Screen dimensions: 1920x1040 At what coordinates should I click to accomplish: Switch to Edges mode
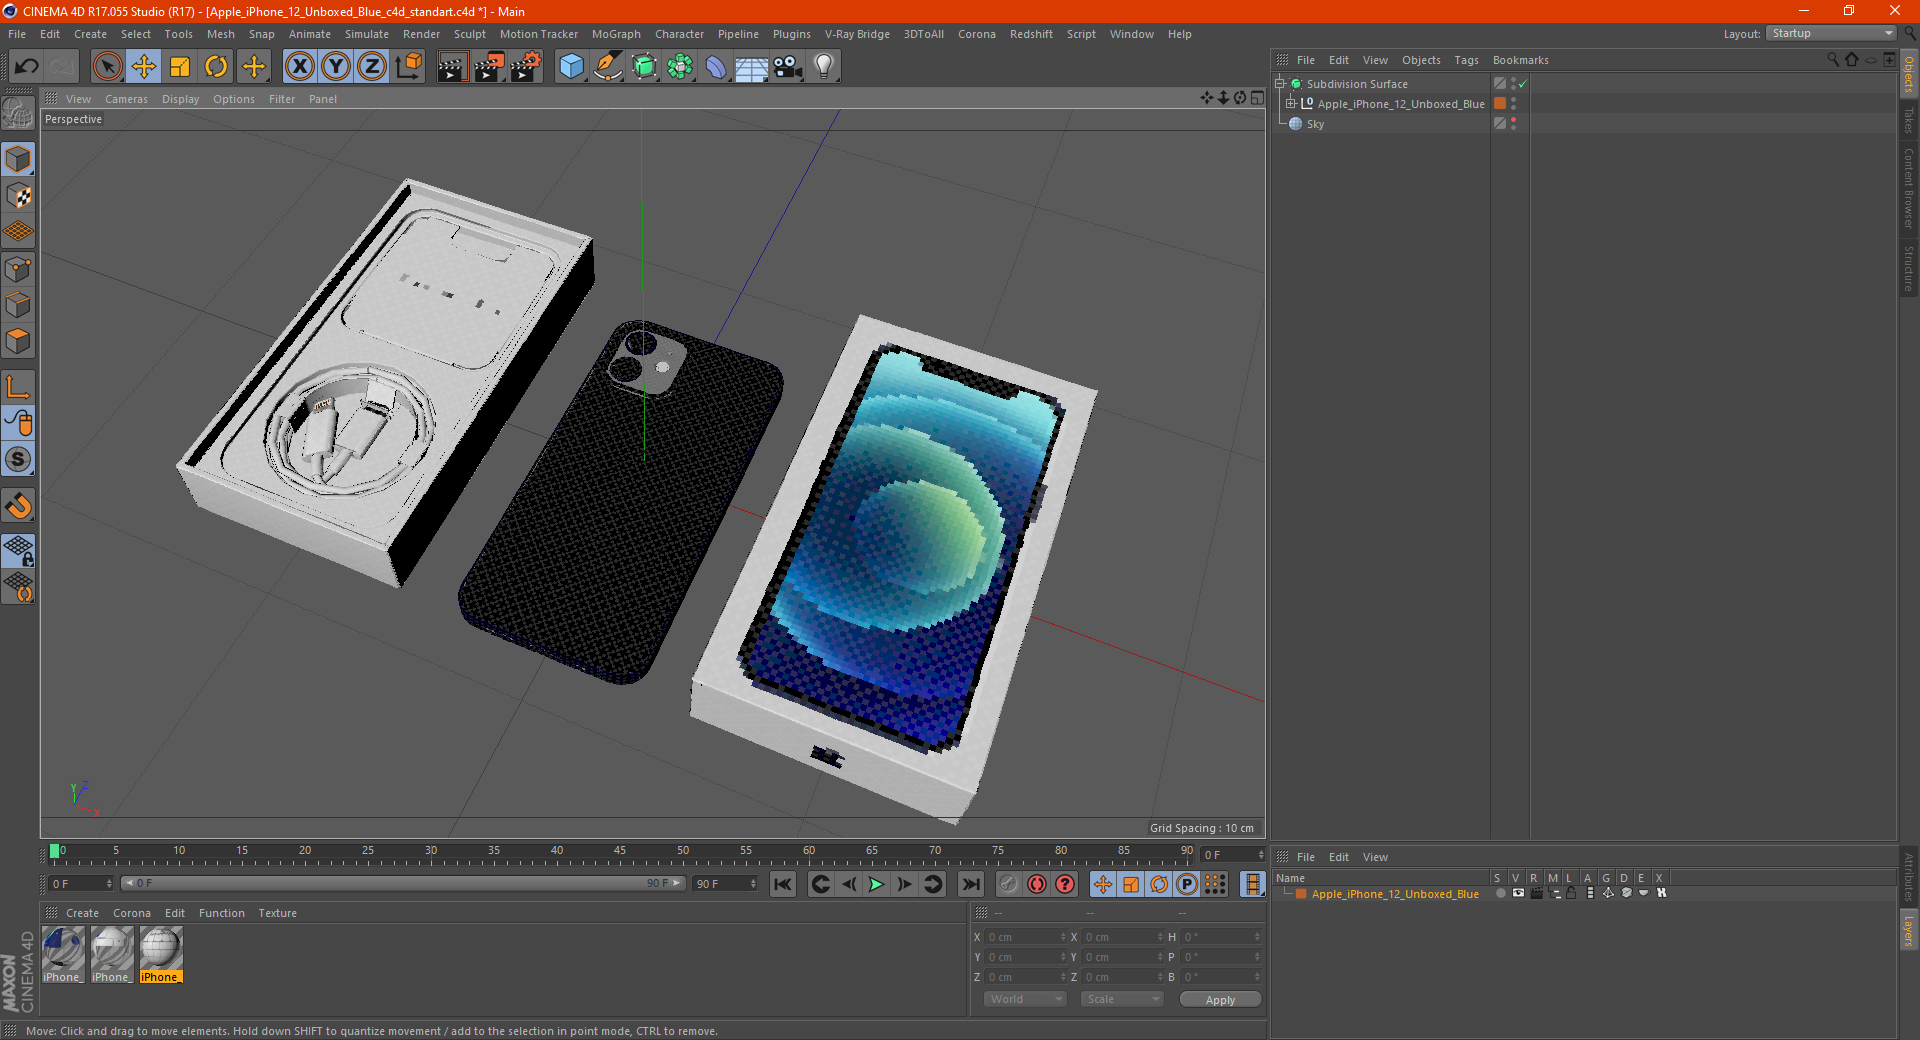click(19, 305)
